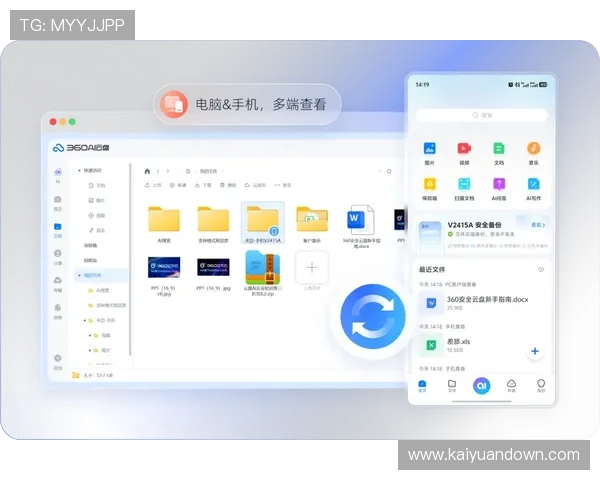Click the 上传 upload toolbar button

coord(153,185)
